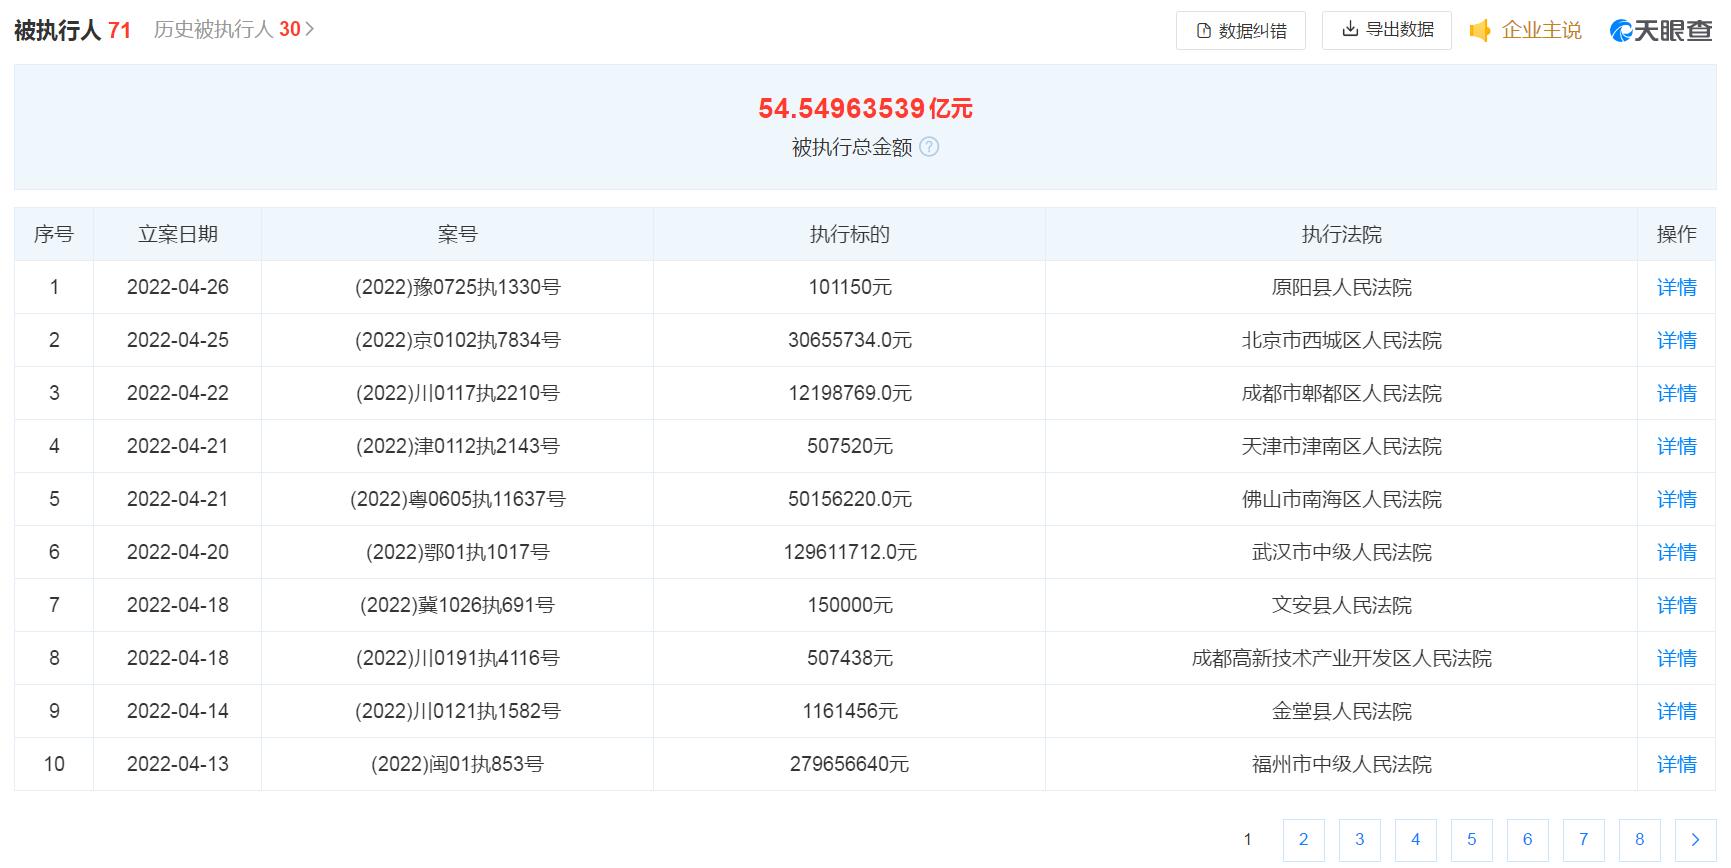
Task: Select case number (2022)闽01执853号
Action: coord(457,764)
